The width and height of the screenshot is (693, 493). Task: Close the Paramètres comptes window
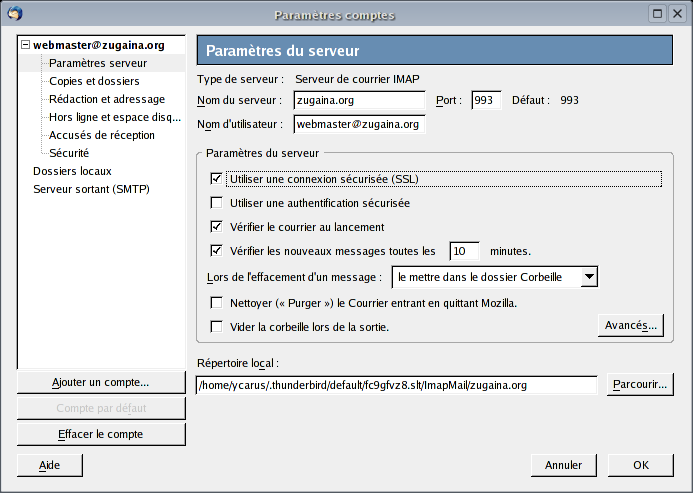coord(677,14)
